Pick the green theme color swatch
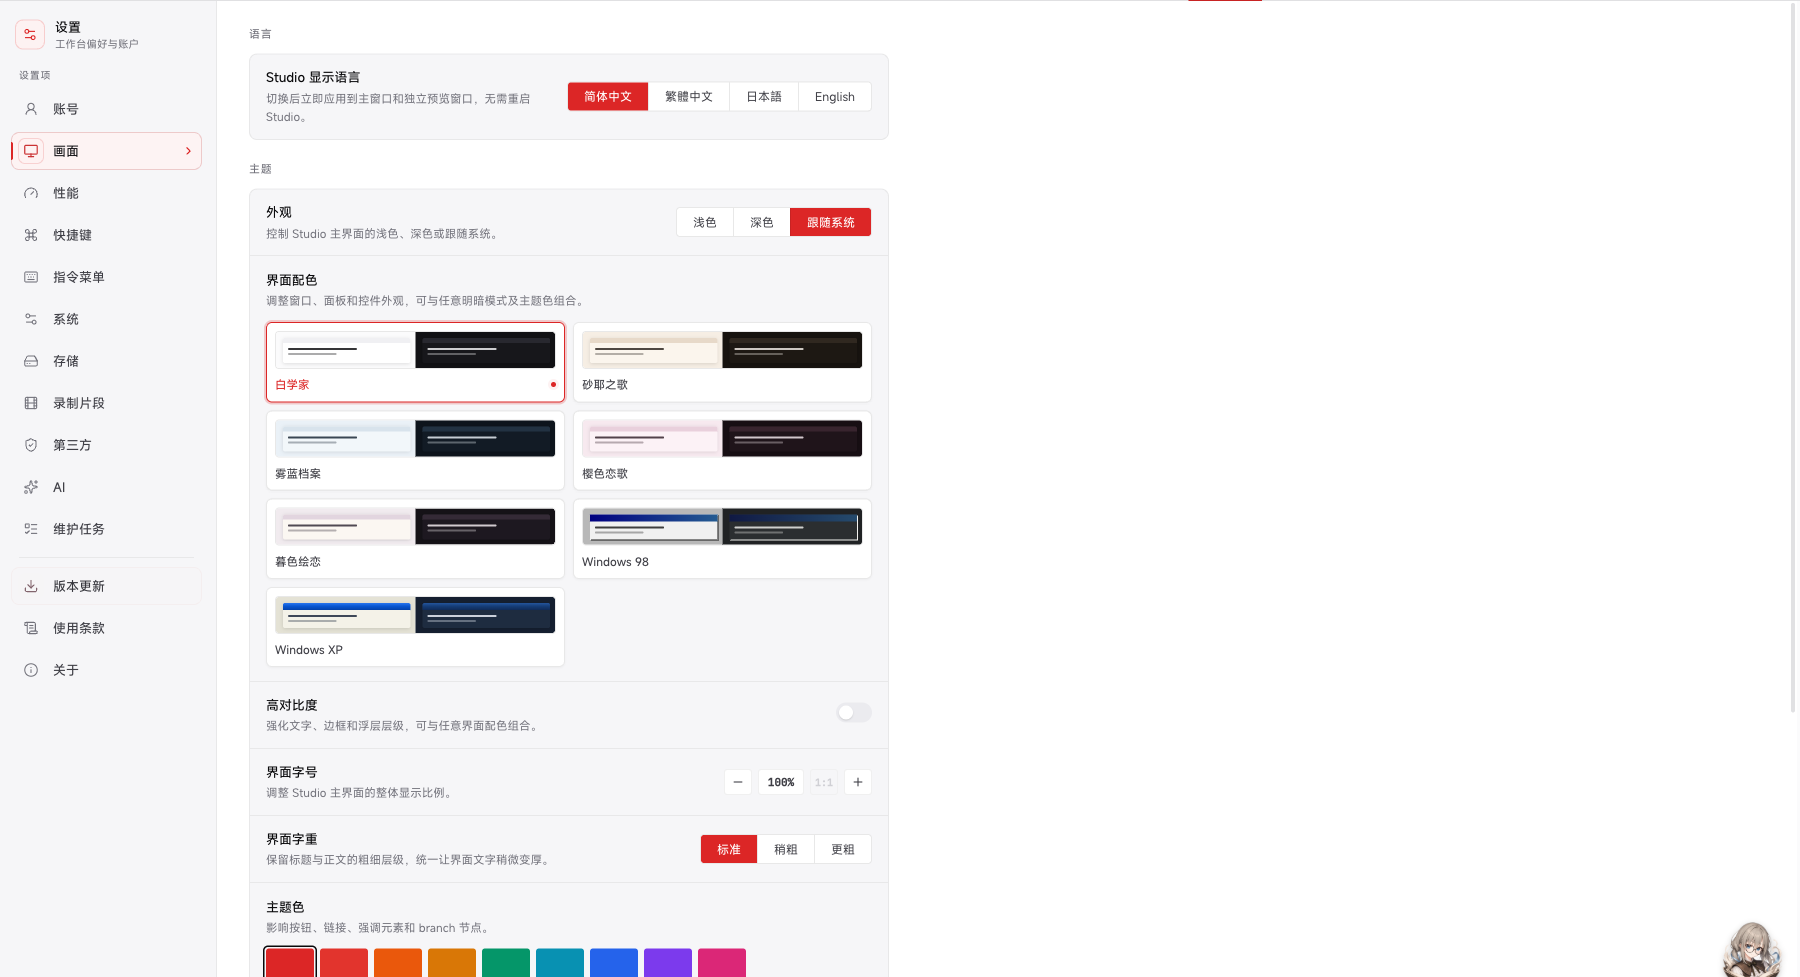The image size is (1800, 977). pos(506,963)
